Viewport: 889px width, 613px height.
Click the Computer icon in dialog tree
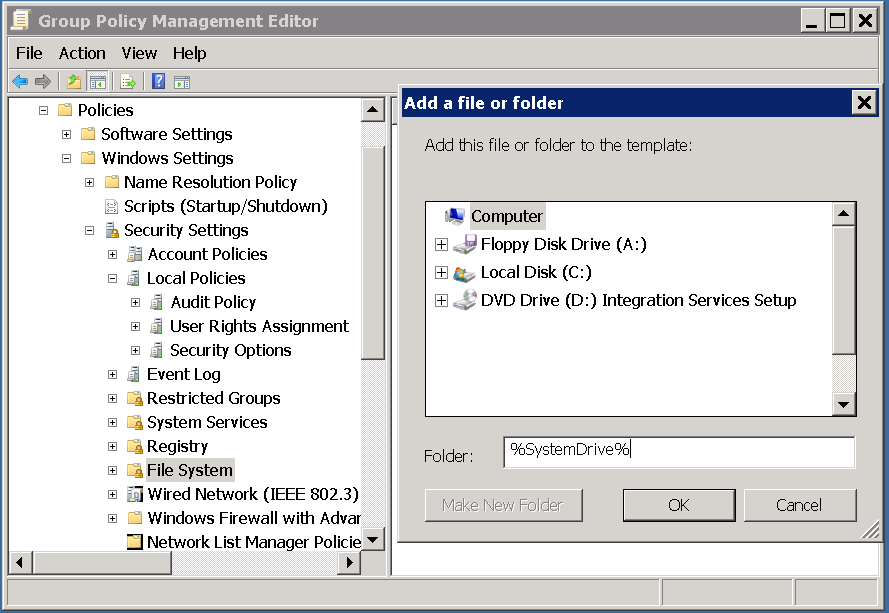[x=455, y=216]
